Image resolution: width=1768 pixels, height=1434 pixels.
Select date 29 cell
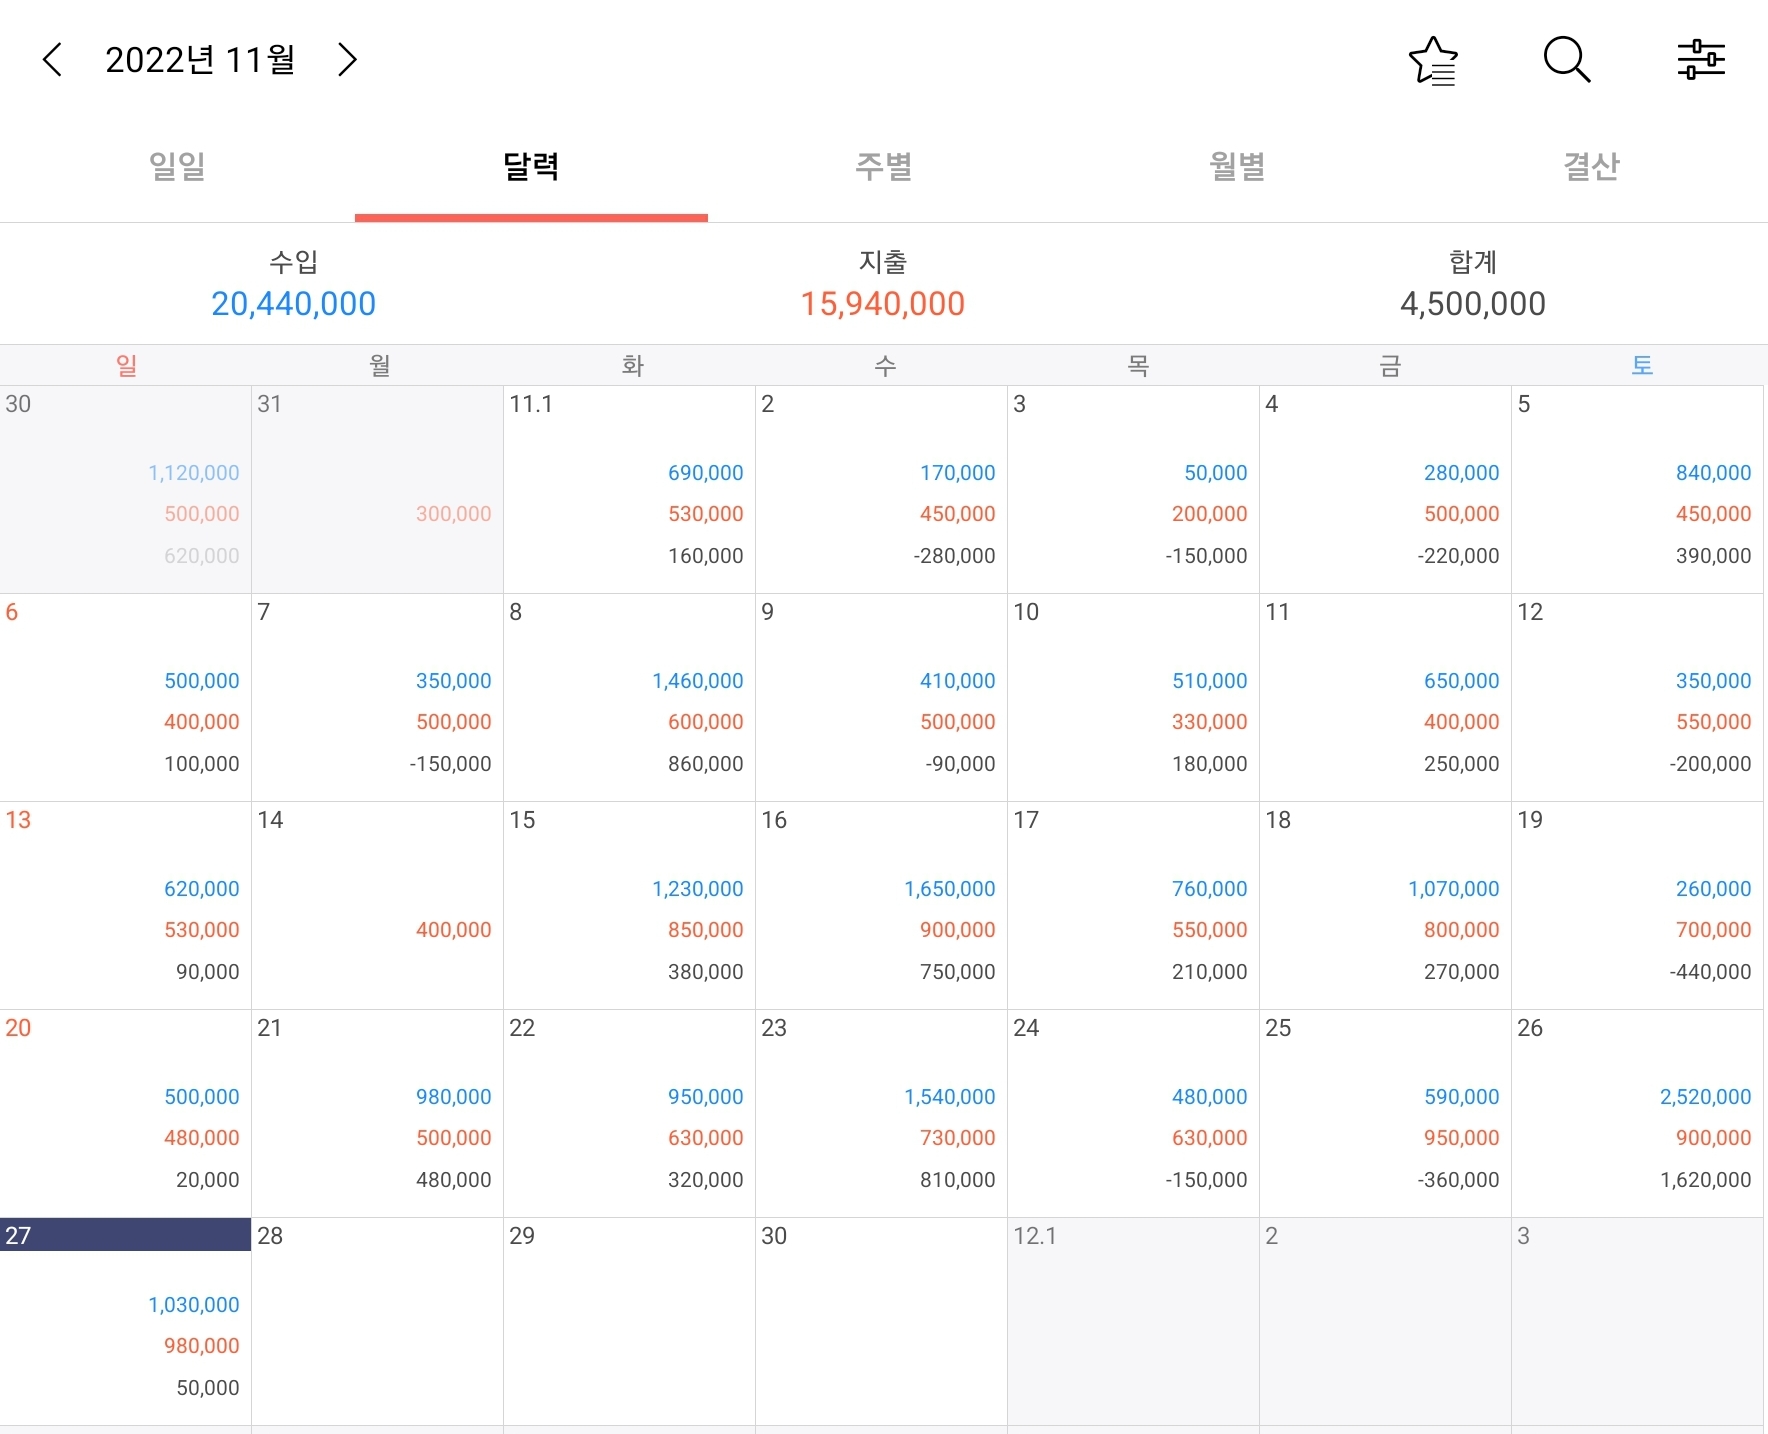point(629,1321)
